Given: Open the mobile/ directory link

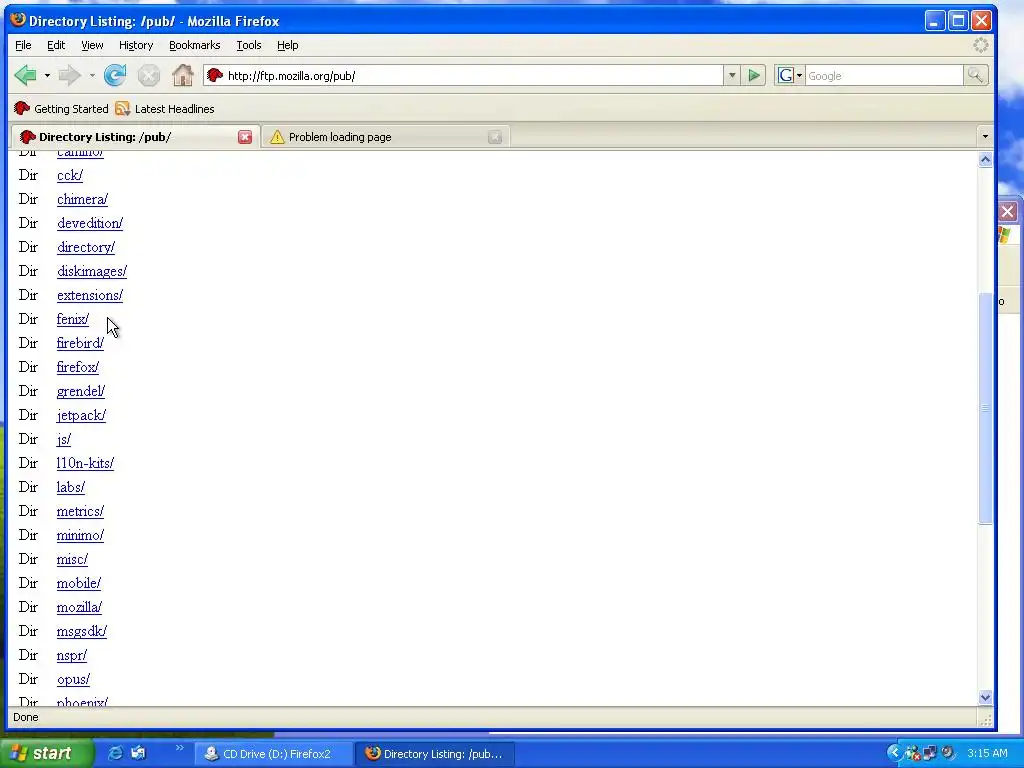Looking at the screenshot, I should 78,583.
